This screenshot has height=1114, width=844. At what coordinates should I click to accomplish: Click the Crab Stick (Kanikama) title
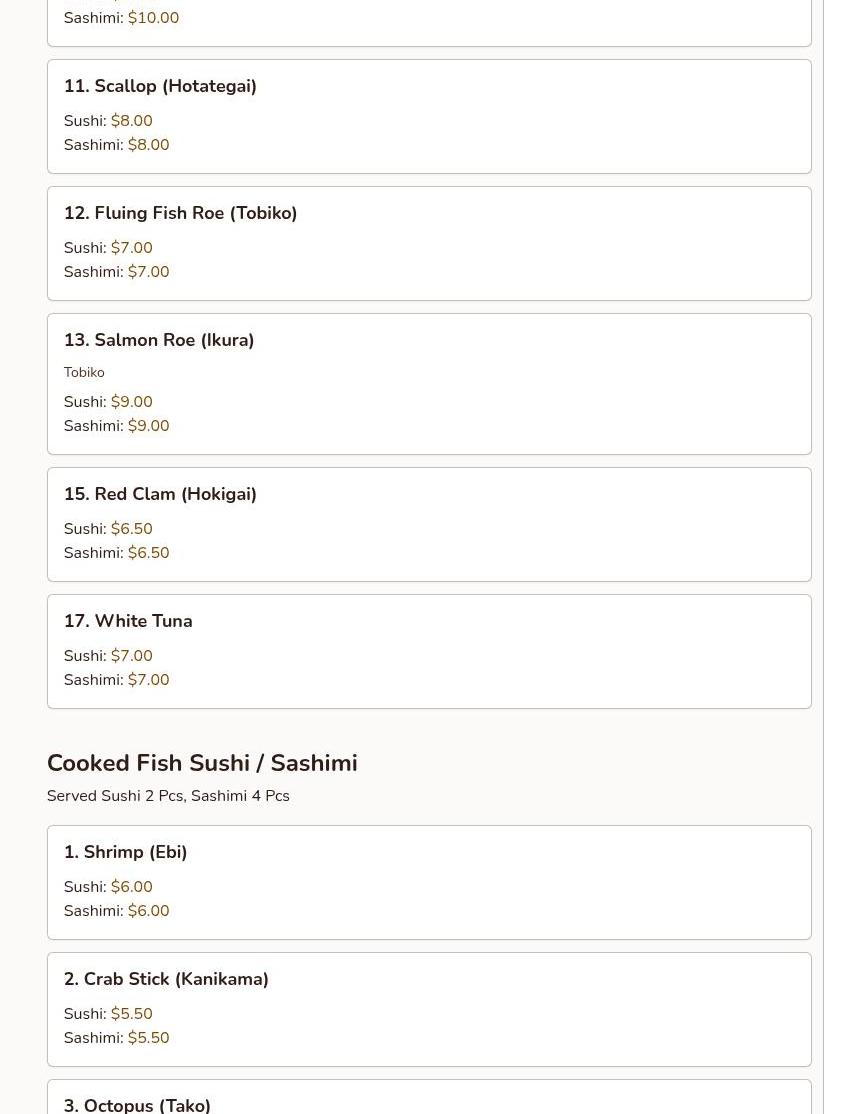166,979
